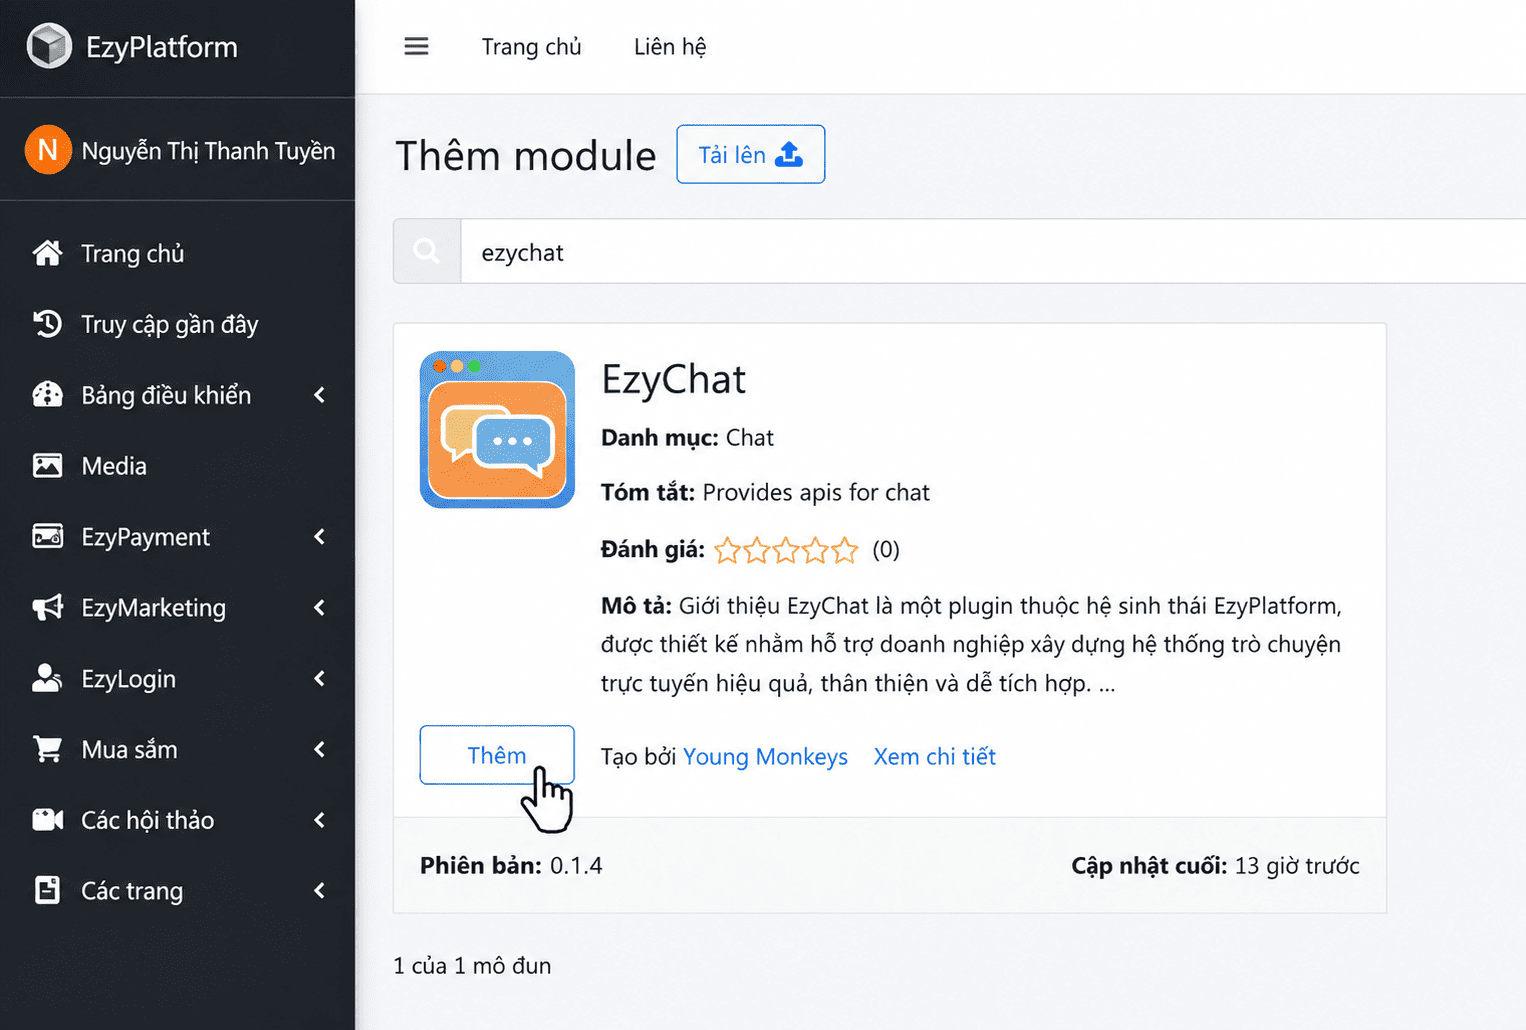Screen dimensions: 1526x1030
Task: Expand the Các trang submenu chevron
Action: (320, 891)
